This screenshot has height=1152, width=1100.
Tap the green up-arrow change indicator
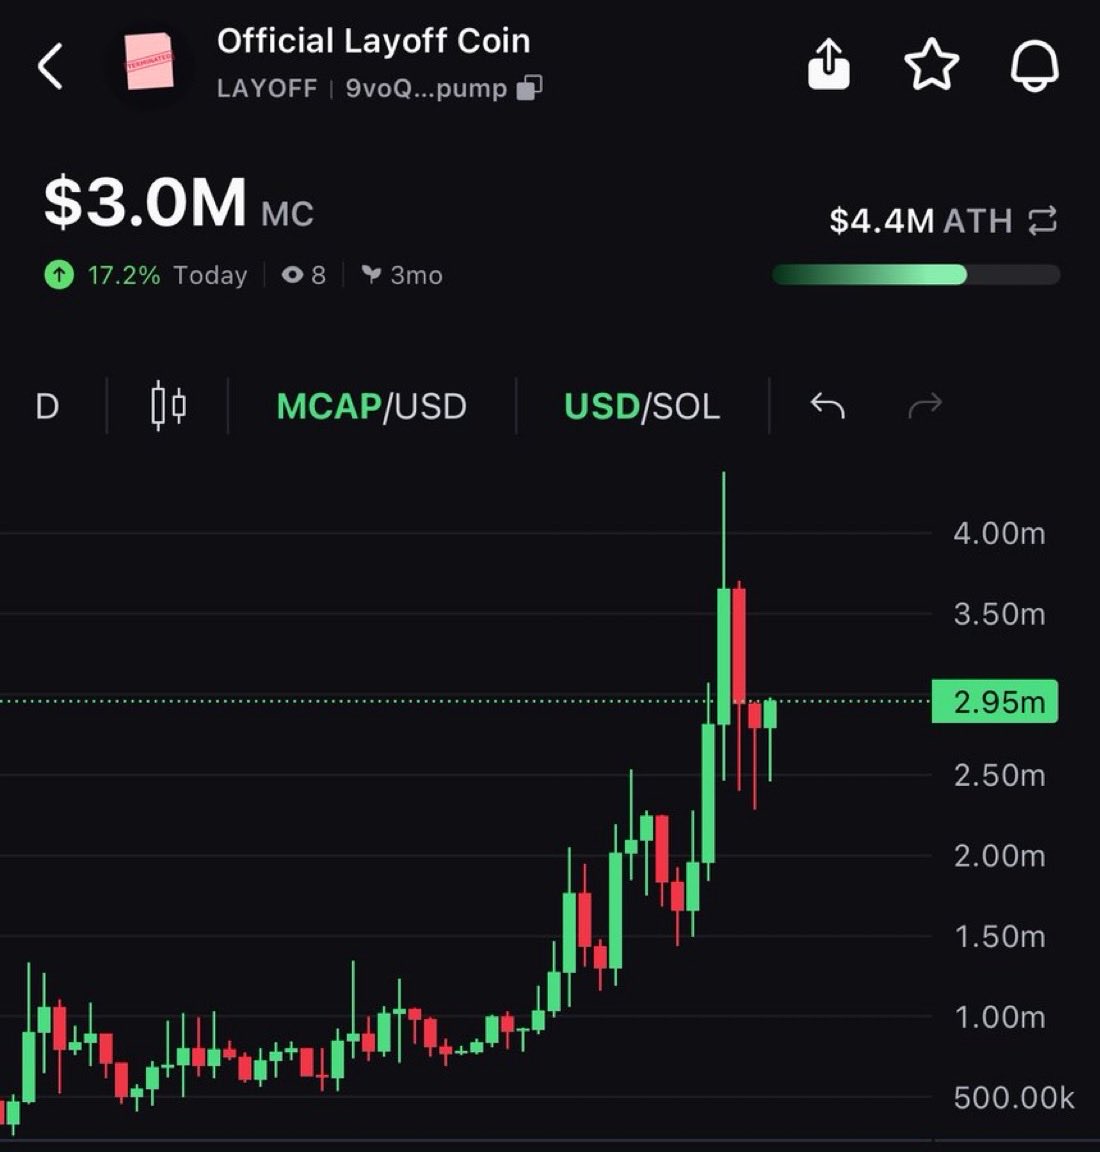(59, 276)
